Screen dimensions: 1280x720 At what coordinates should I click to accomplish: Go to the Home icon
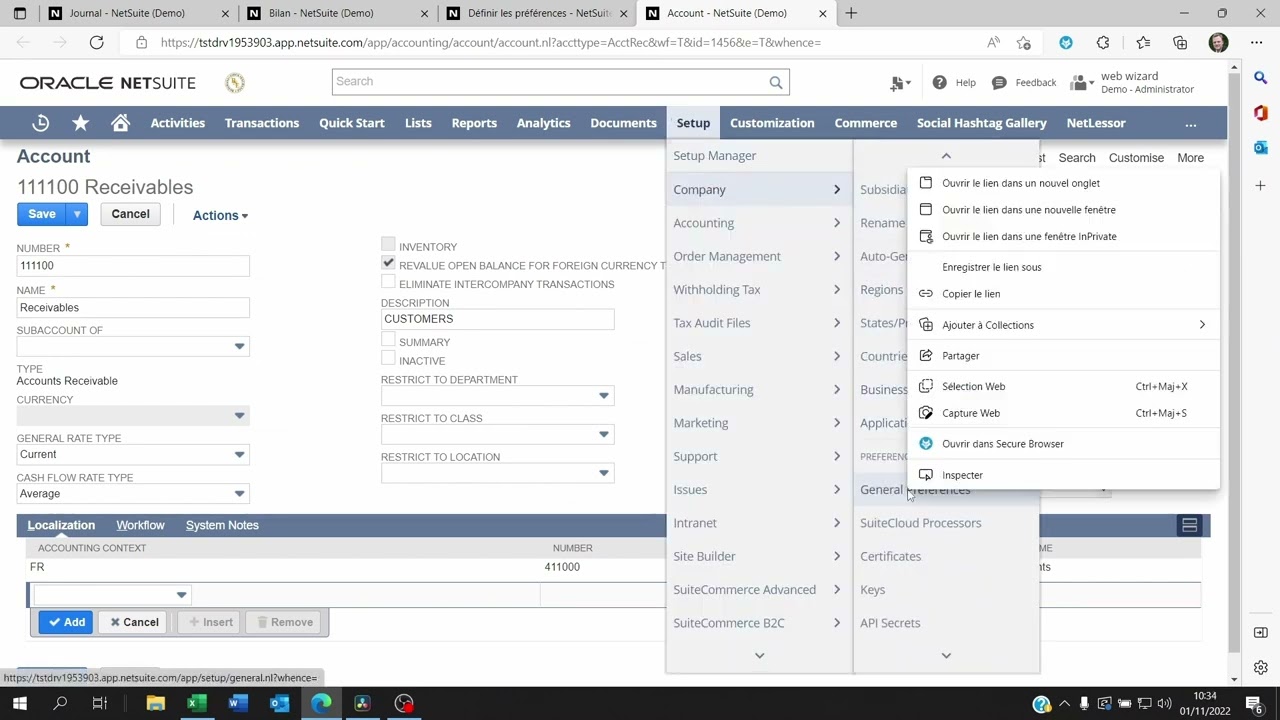click(120, 123)
